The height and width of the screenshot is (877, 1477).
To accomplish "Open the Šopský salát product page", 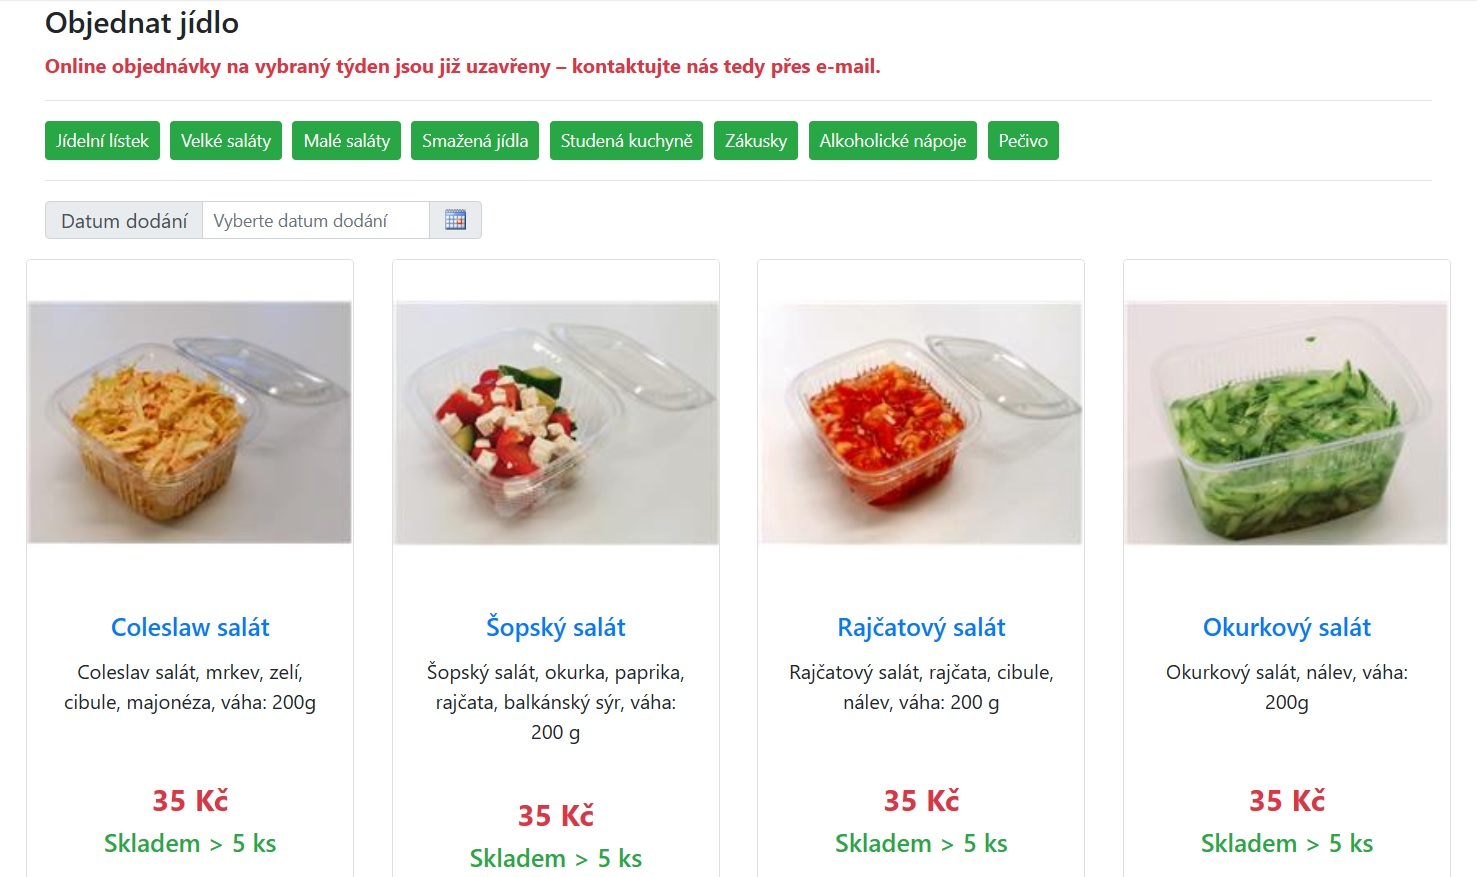I will [555, 627].
